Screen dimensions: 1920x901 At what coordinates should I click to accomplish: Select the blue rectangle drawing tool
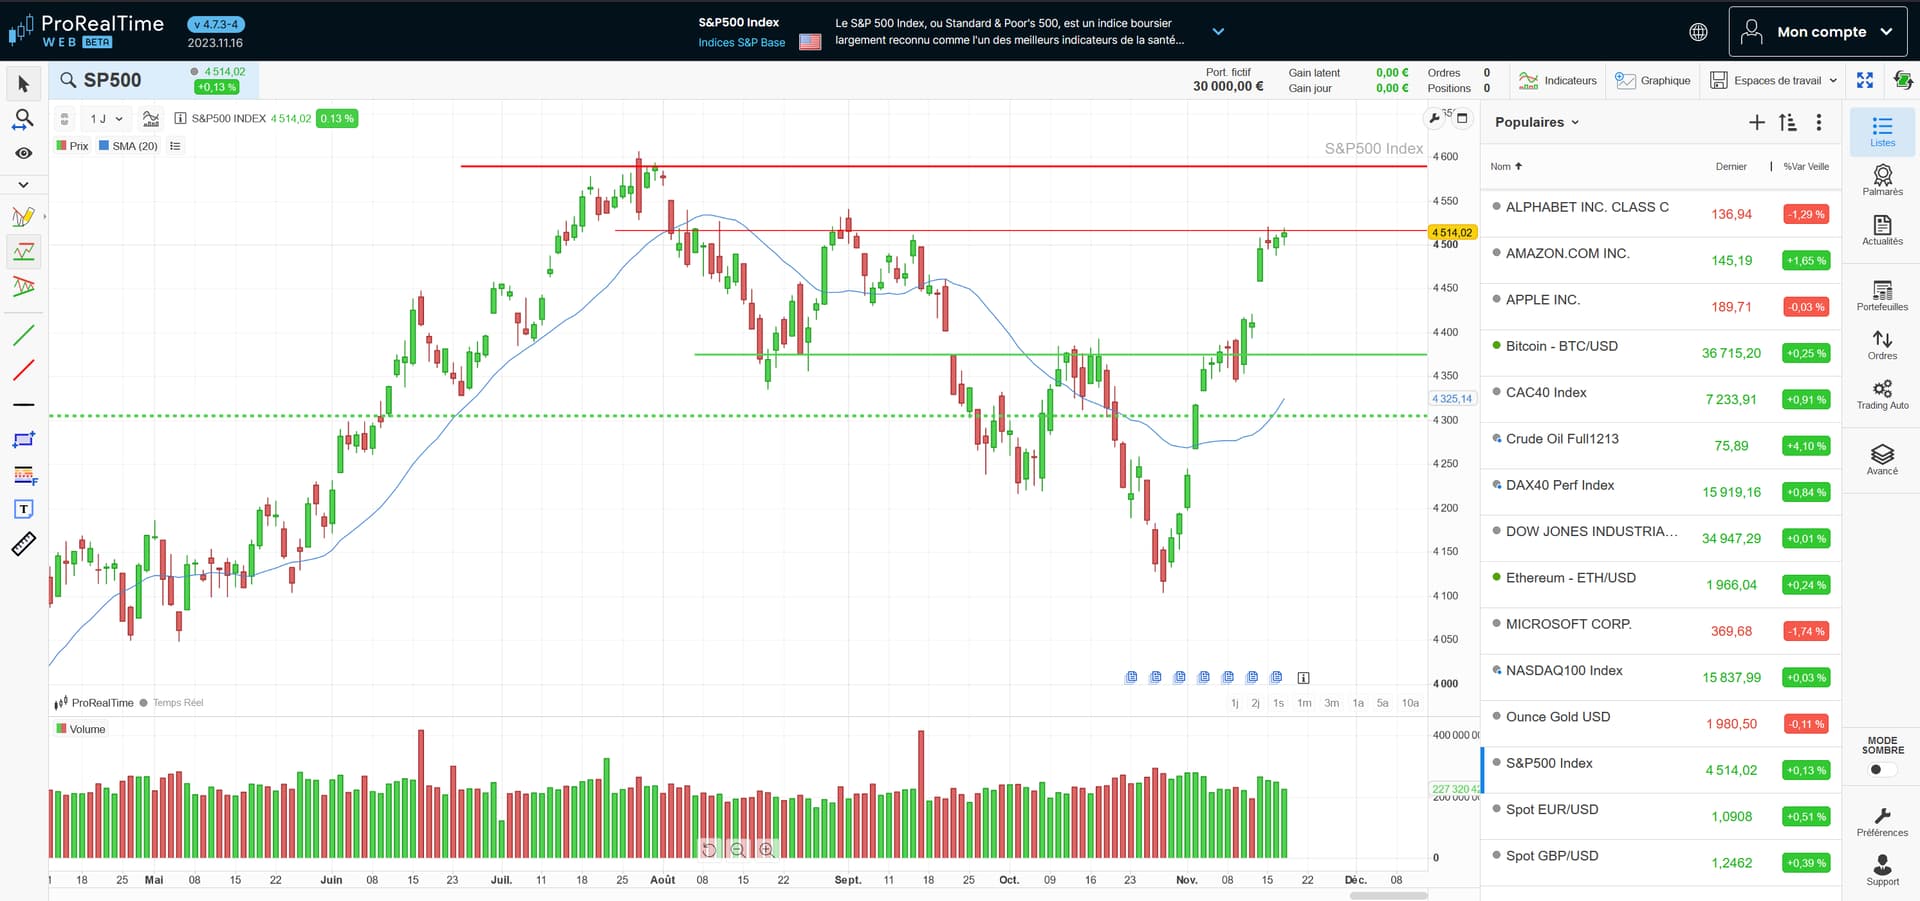24,440
